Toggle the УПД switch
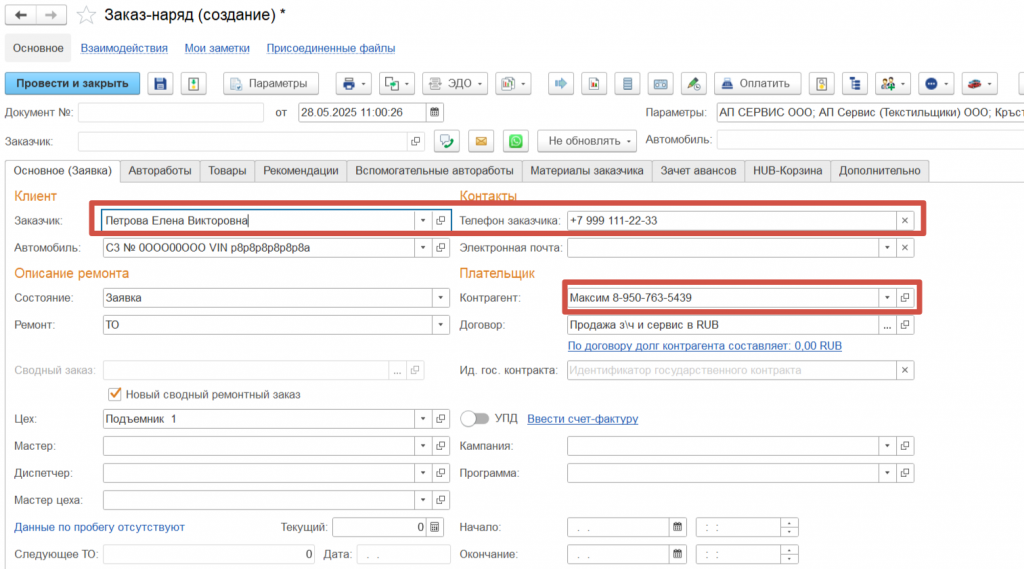This screenshot has width=1024, height=569. (x=474, y=419)
